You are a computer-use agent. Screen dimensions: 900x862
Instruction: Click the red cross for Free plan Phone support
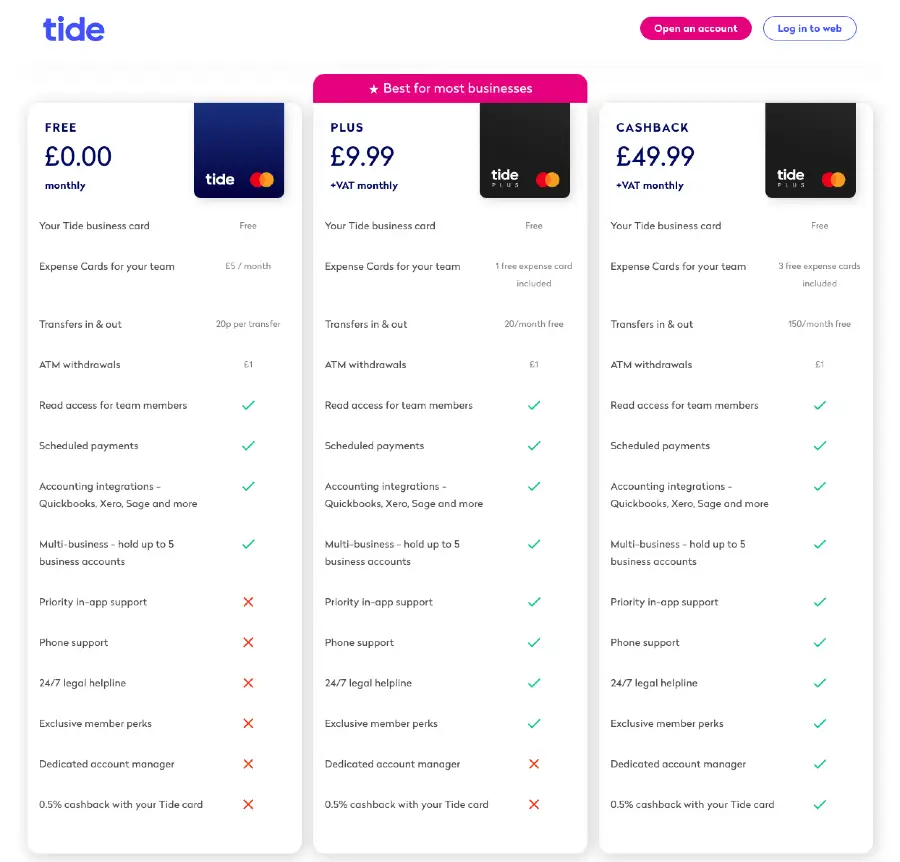(248, 642)
